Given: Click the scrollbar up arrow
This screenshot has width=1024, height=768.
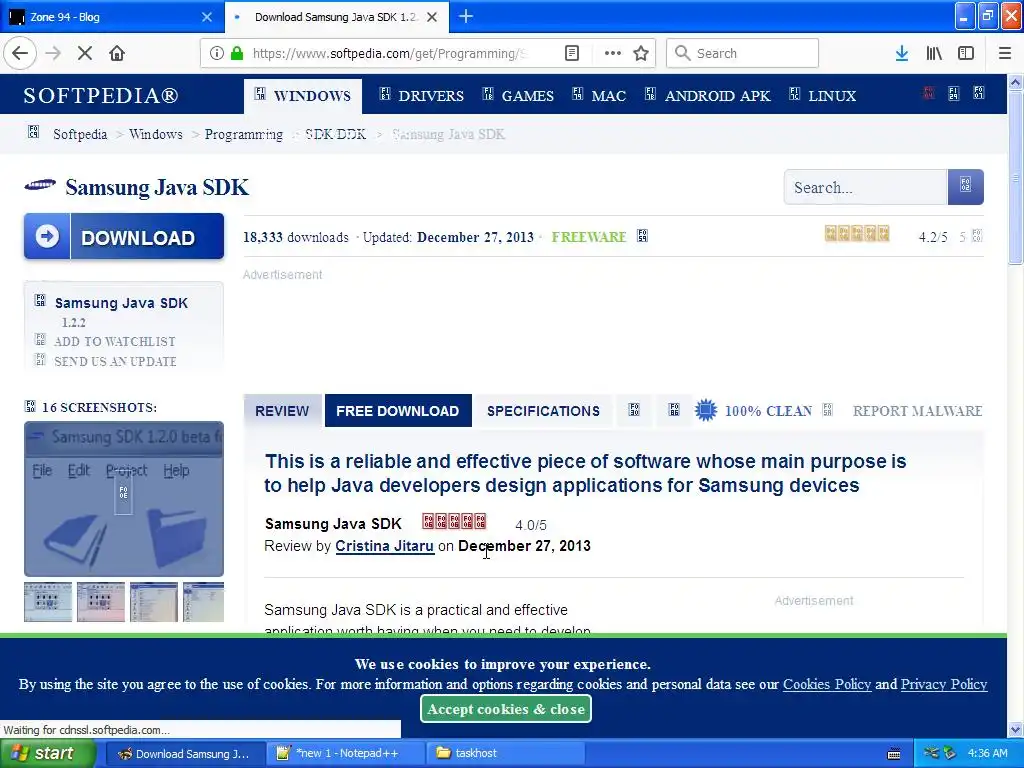Looking at the screenshot, I should pyautogui.click(x=1015, y=82).
